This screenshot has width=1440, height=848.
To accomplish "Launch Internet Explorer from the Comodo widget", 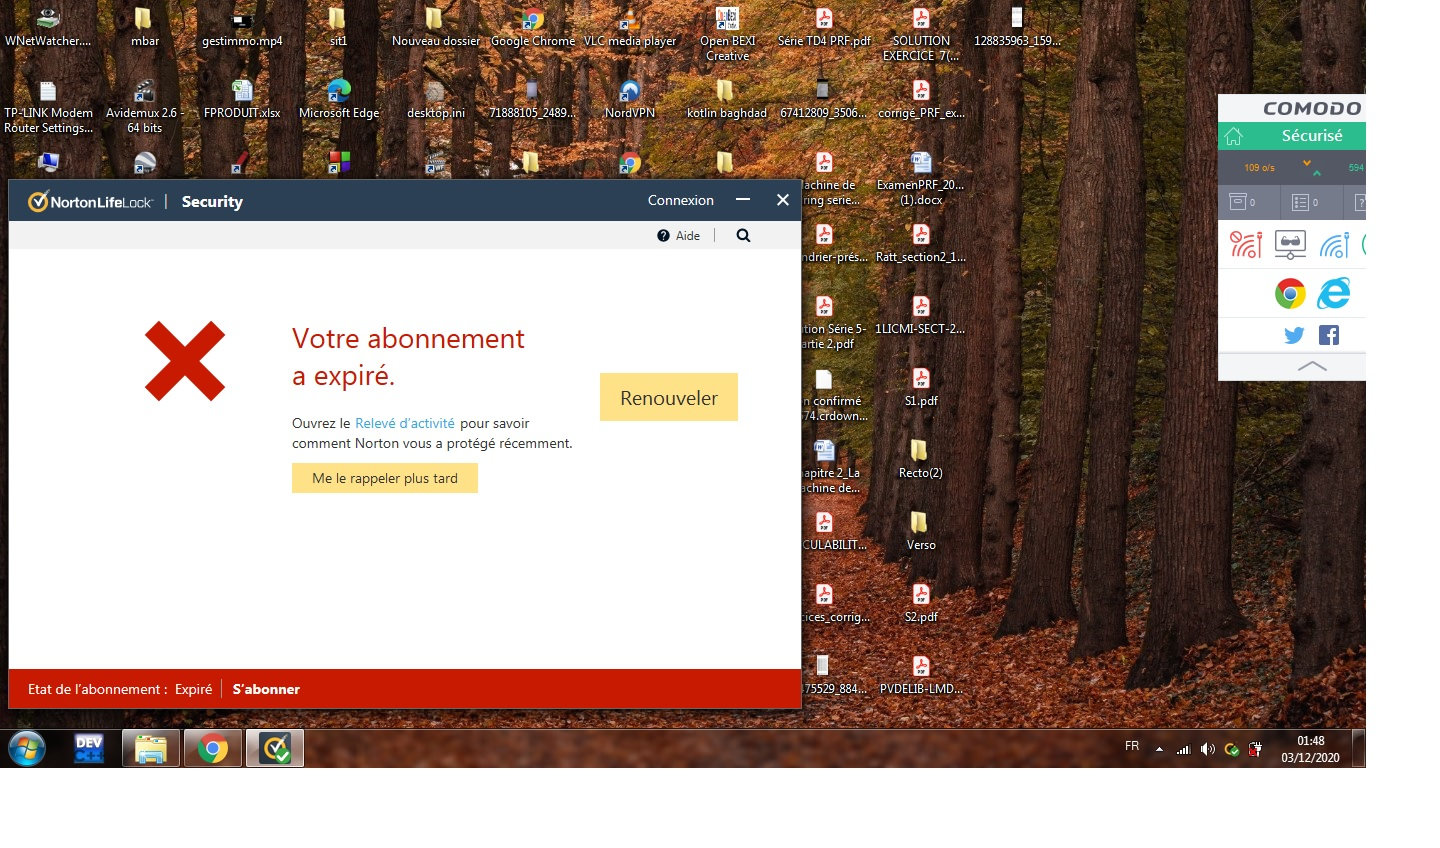I will pos(1333,293).
